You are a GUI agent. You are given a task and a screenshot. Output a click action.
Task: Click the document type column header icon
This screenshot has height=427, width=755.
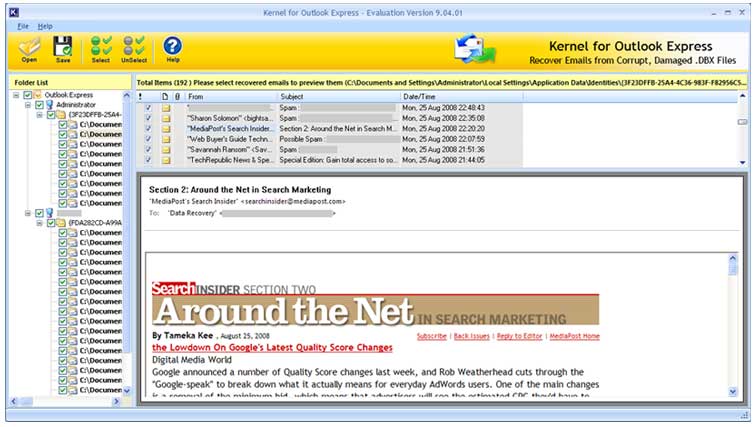[165, 97]
